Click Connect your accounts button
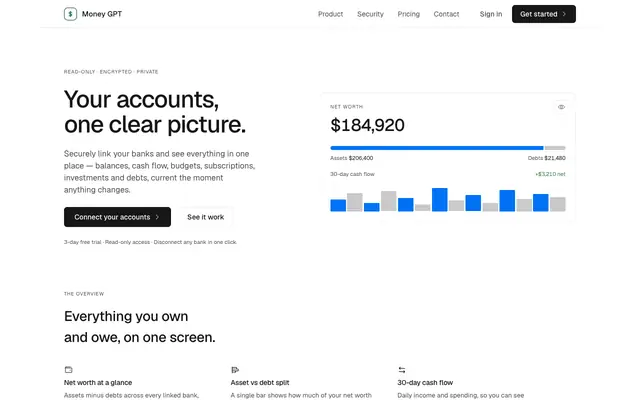 coord(117,217)
